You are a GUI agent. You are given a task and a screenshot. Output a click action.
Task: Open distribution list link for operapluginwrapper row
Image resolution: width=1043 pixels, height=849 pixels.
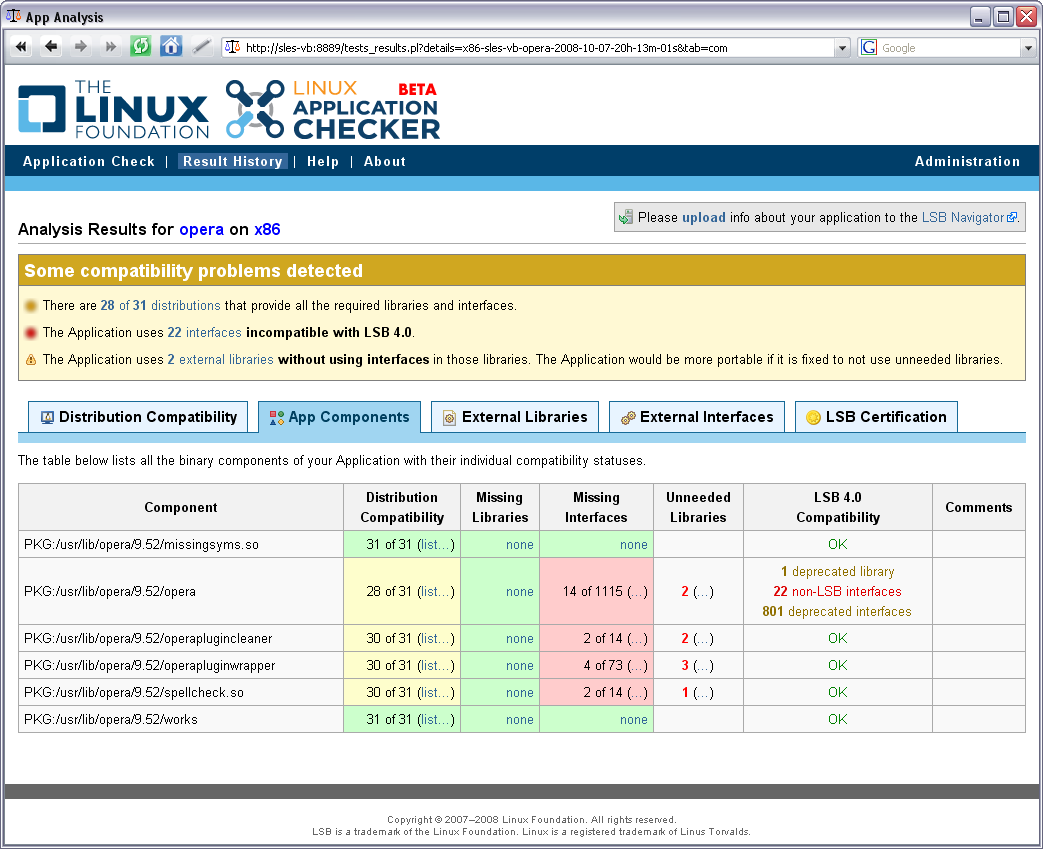pos(436,665)
